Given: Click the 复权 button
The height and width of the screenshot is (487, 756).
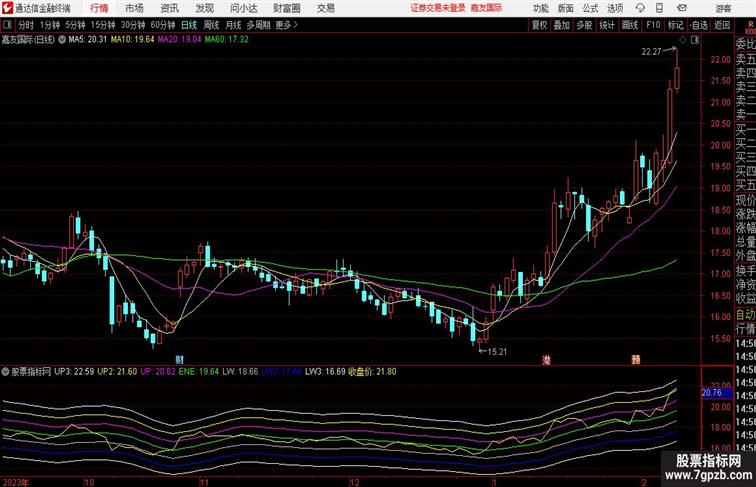Looking at the screenshot, I should (x=540, y=25).
